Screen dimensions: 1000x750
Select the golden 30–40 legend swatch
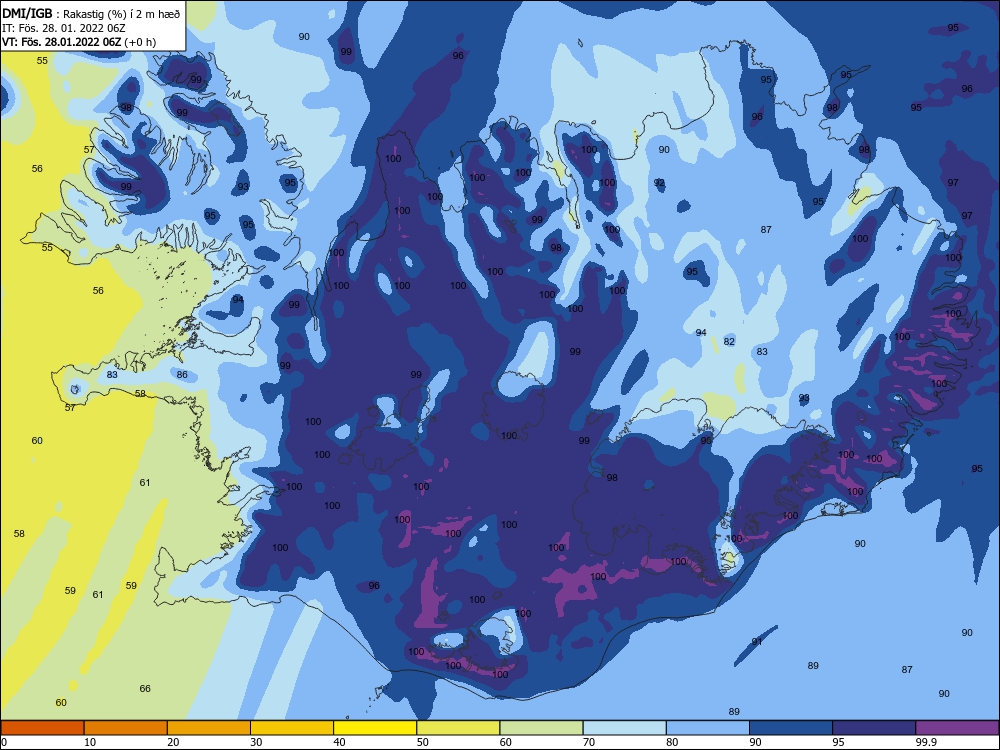tap(292, 728)
